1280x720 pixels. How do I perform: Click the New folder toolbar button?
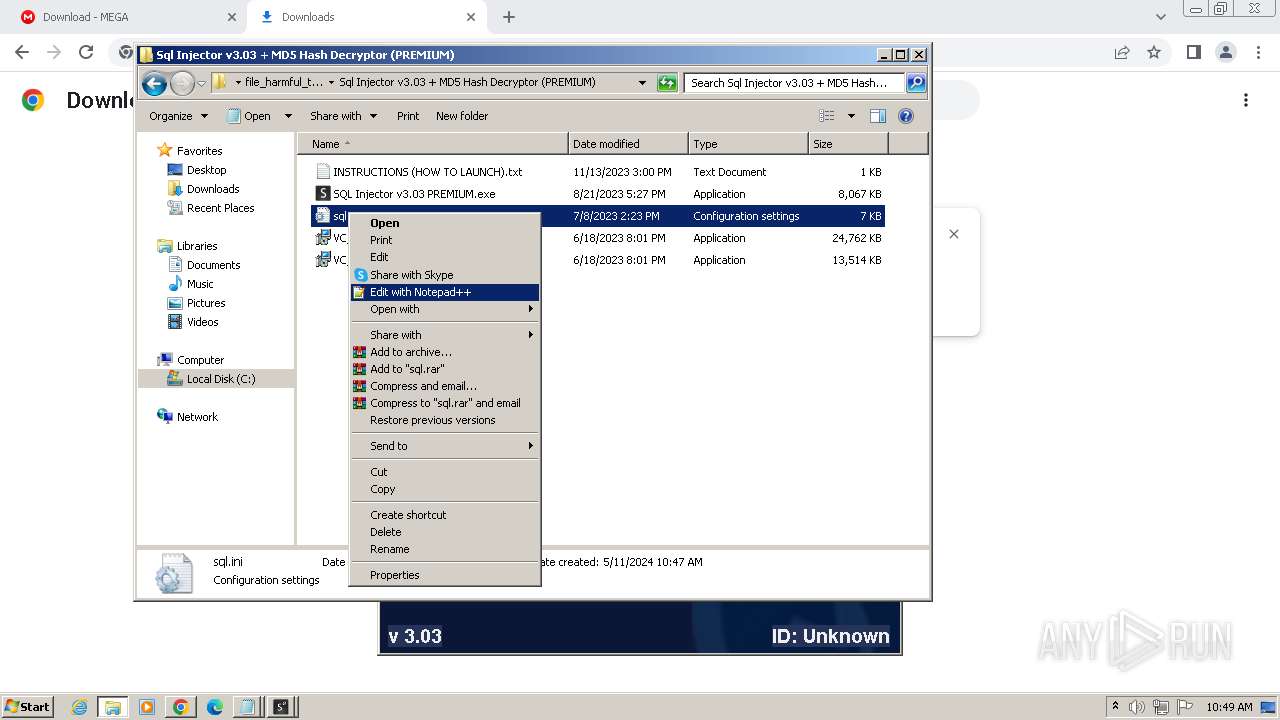462,116
